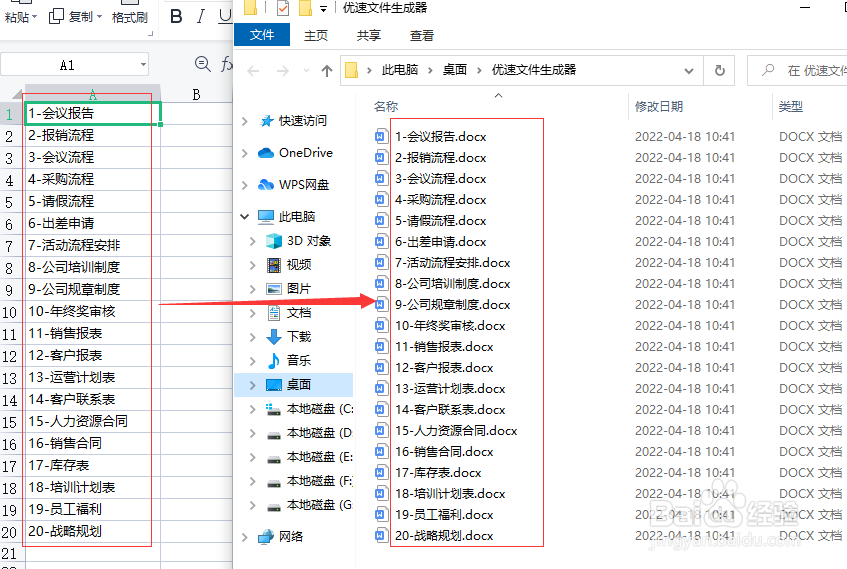The image size is (847, 569).
Task: Click the 网络 network icon
Action: (266, 537)
